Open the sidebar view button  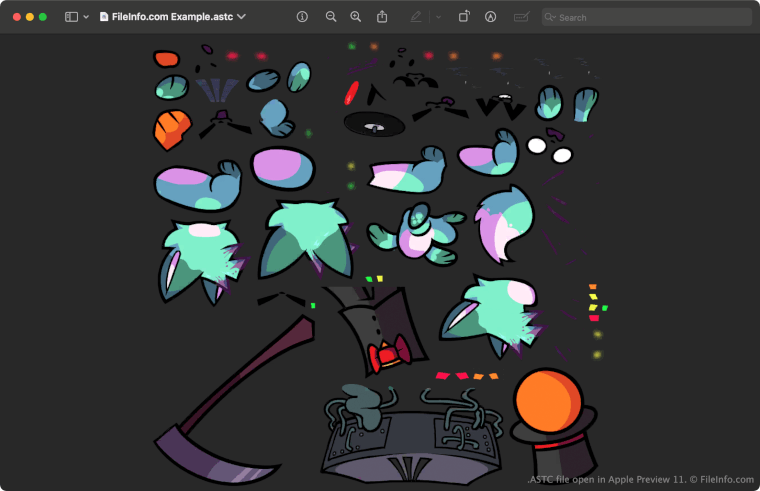[71, 17]
